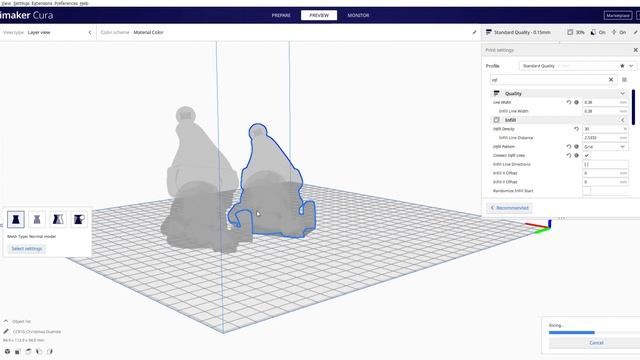The width and height of the screenshot is (640, 360).
Task: Cancel the slicing process
Action: click(596, 343)
